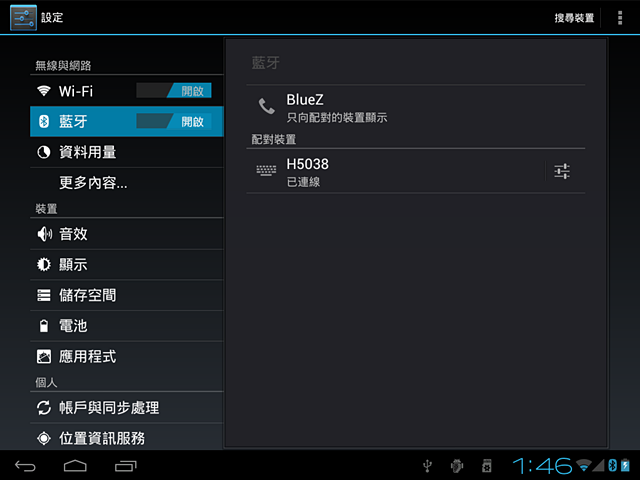Open the clock status panel at 1:46
Image resolution: width=640 pixels, height=480 pixels.
tap(542, 466)
